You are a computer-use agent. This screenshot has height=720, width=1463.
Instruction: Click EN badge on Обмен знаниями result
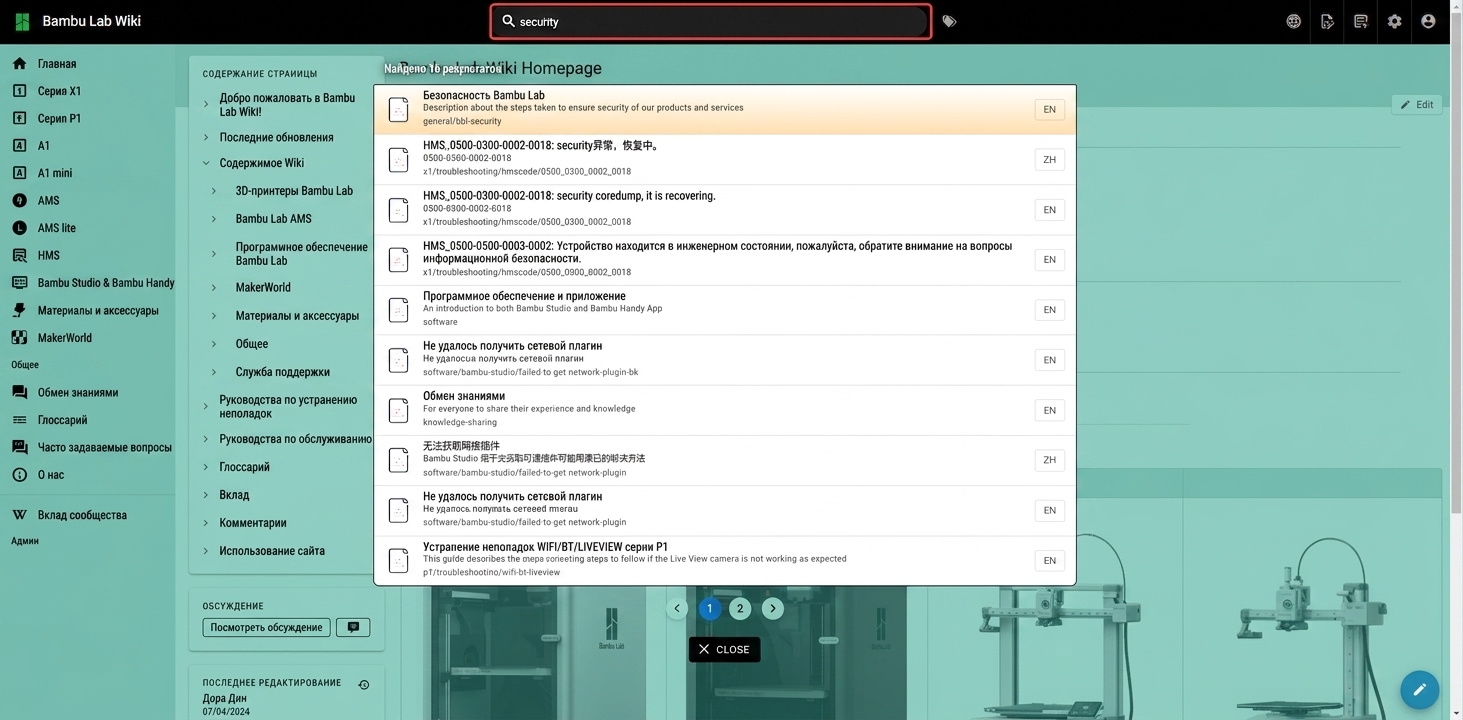[1049, 410]
